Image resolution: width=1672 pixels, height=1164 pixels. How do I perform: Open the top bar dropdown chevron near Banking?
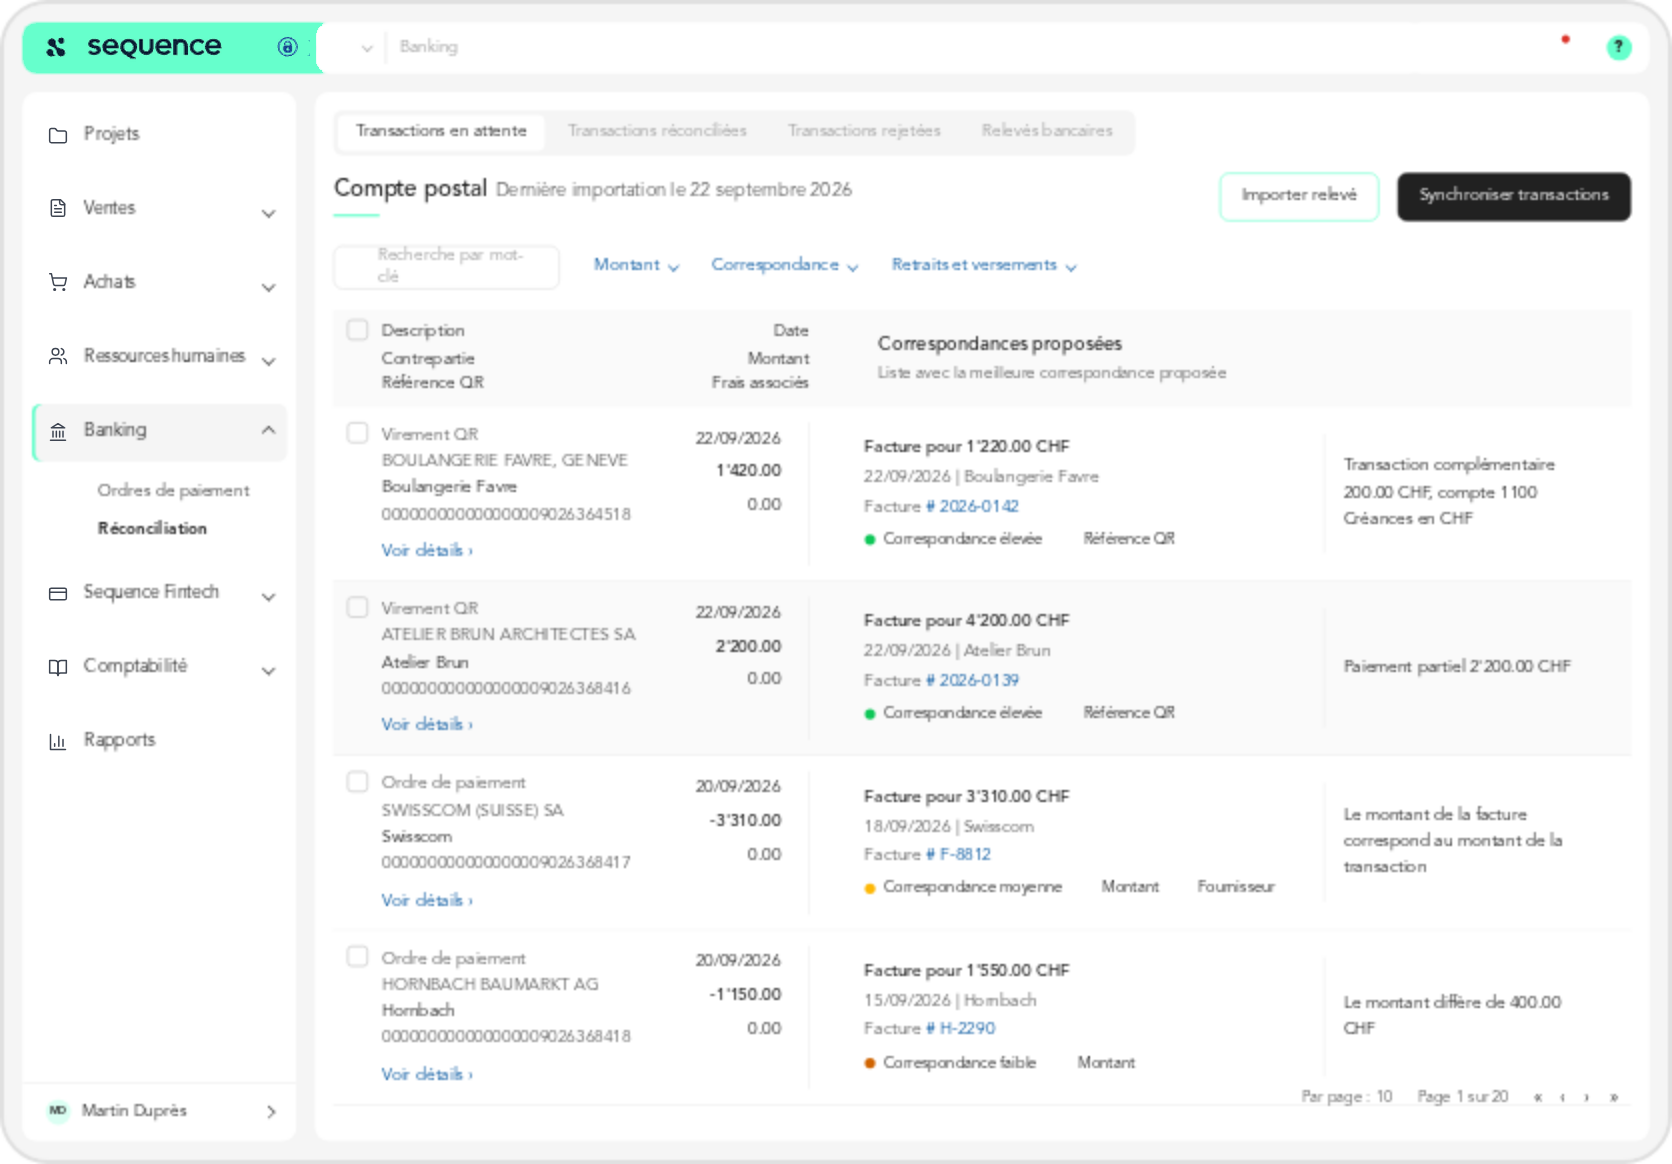[366, 48]
